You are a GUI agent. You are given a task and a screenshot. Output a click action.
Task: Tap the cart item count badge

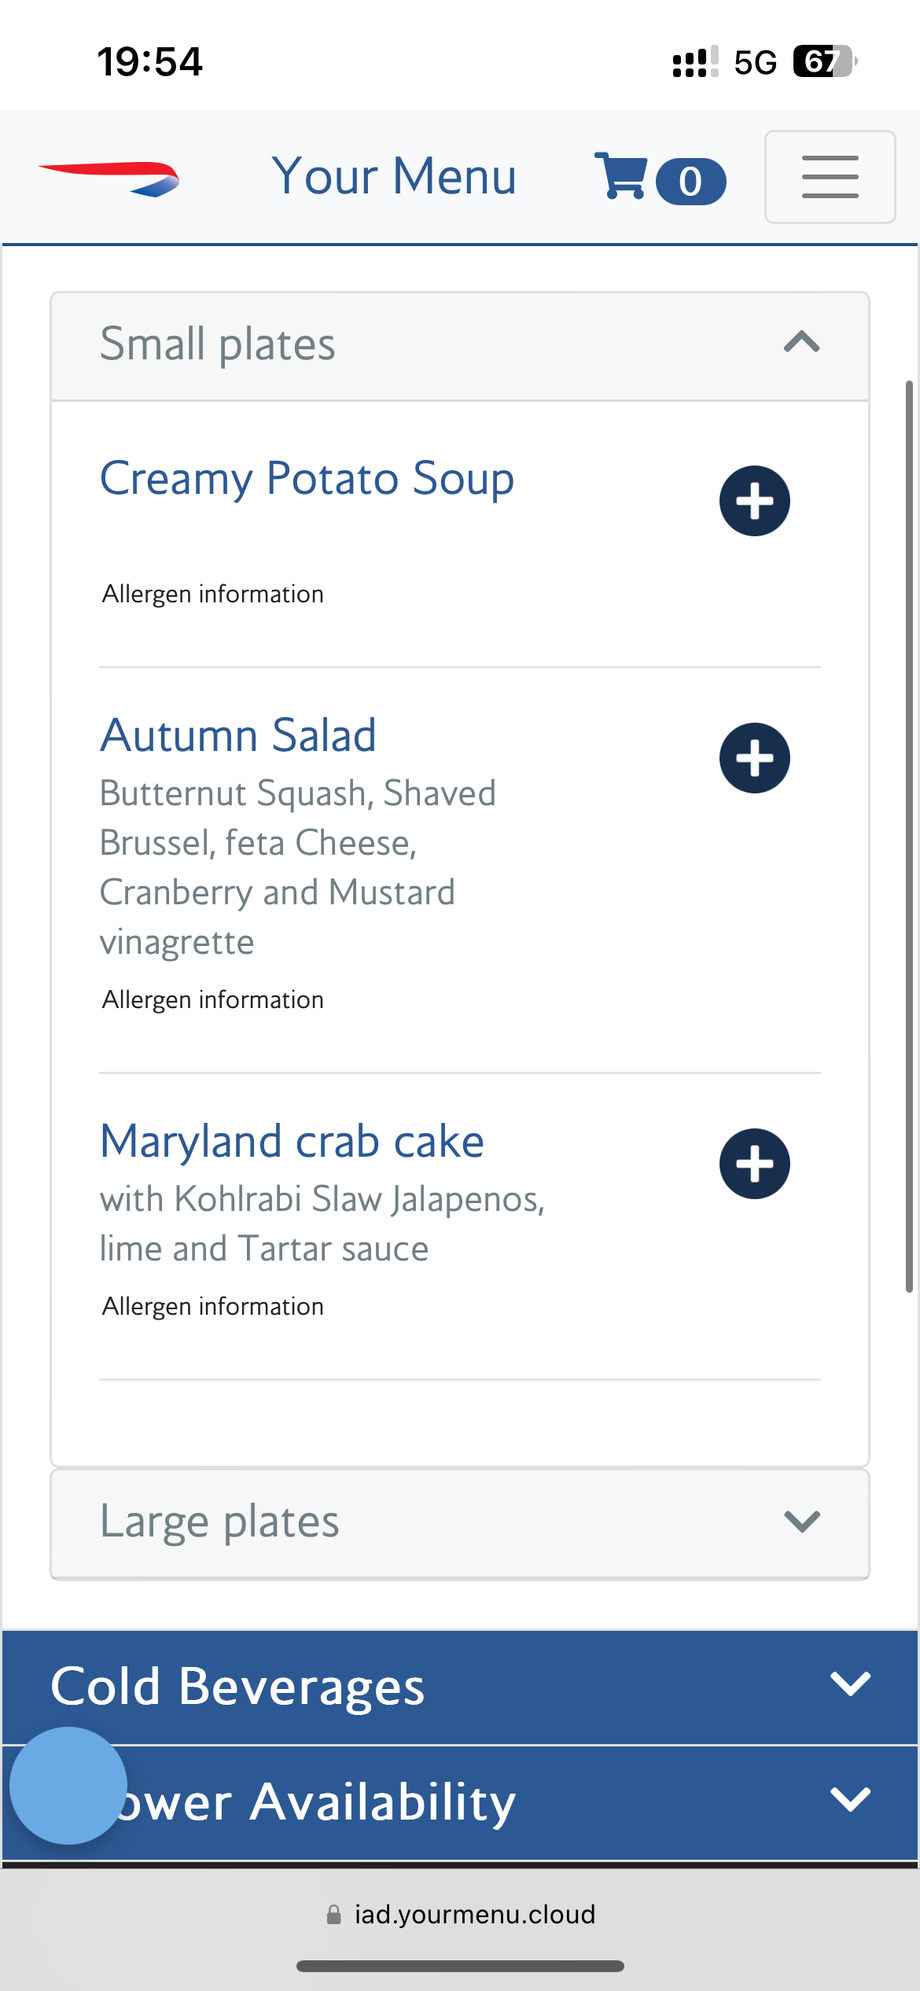point(690,182)
